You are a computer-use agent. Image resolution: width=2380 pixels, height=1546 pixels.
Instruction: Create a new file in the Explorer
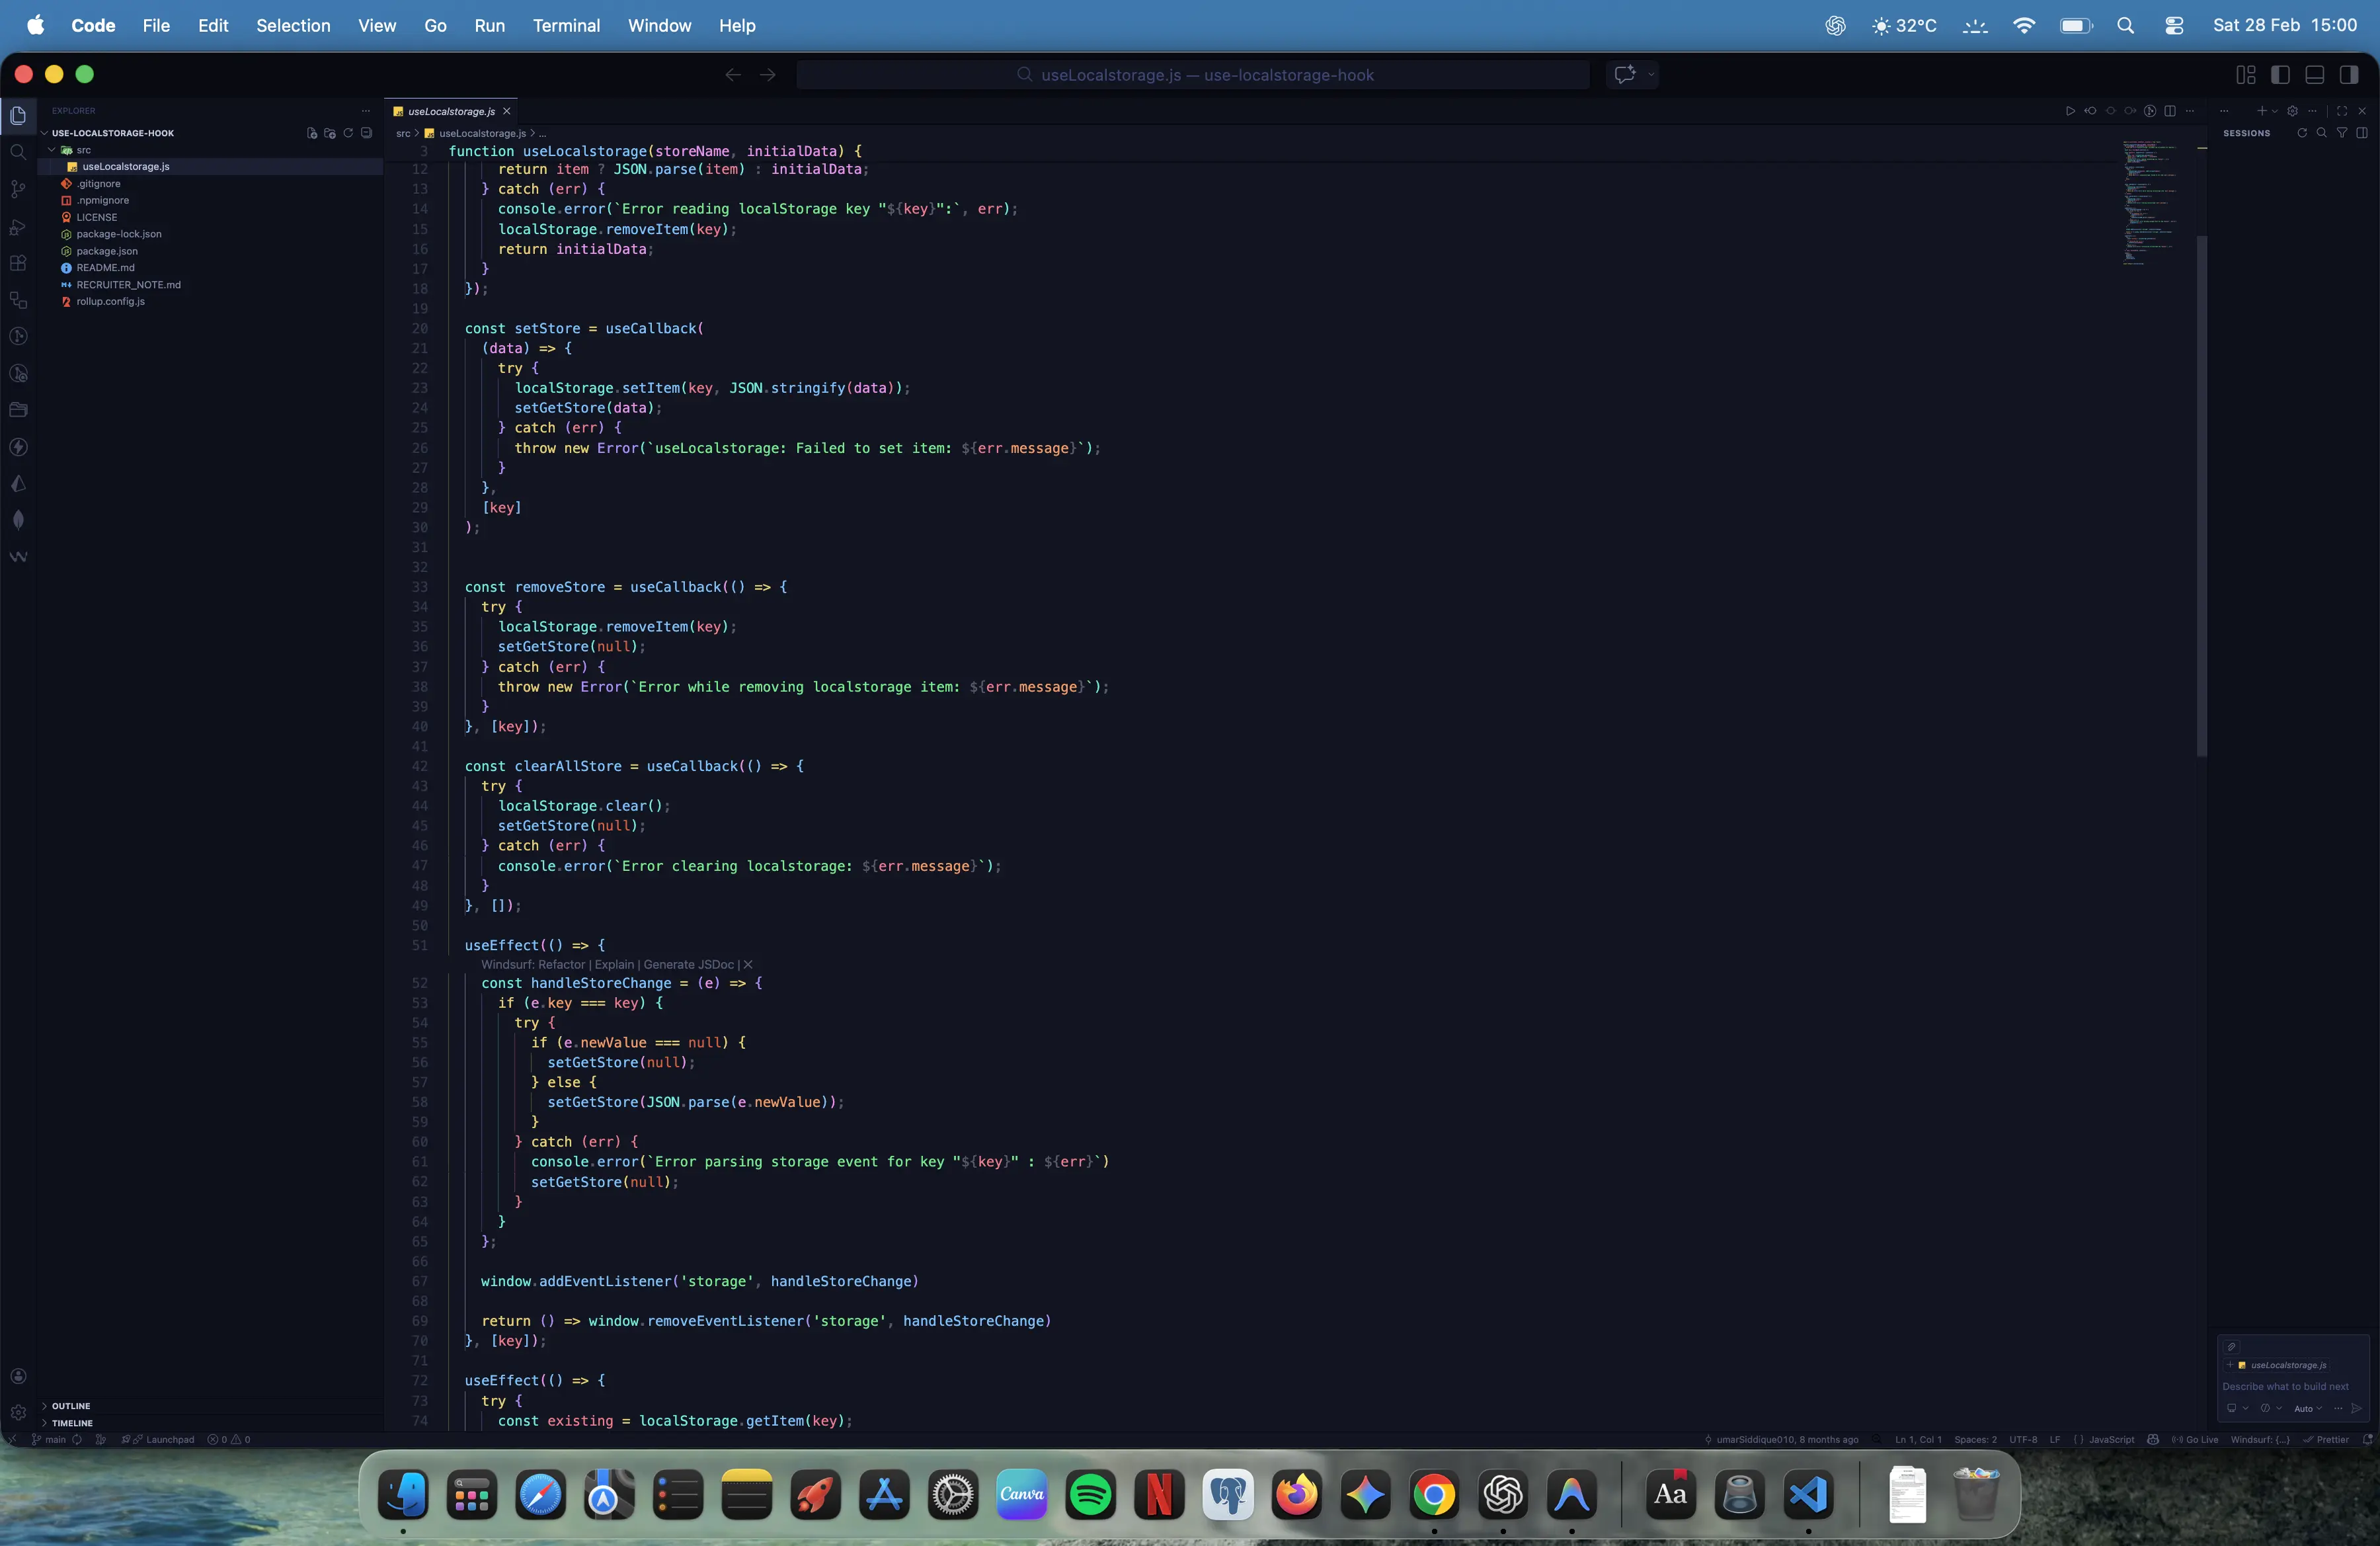(x=311, y=133)
